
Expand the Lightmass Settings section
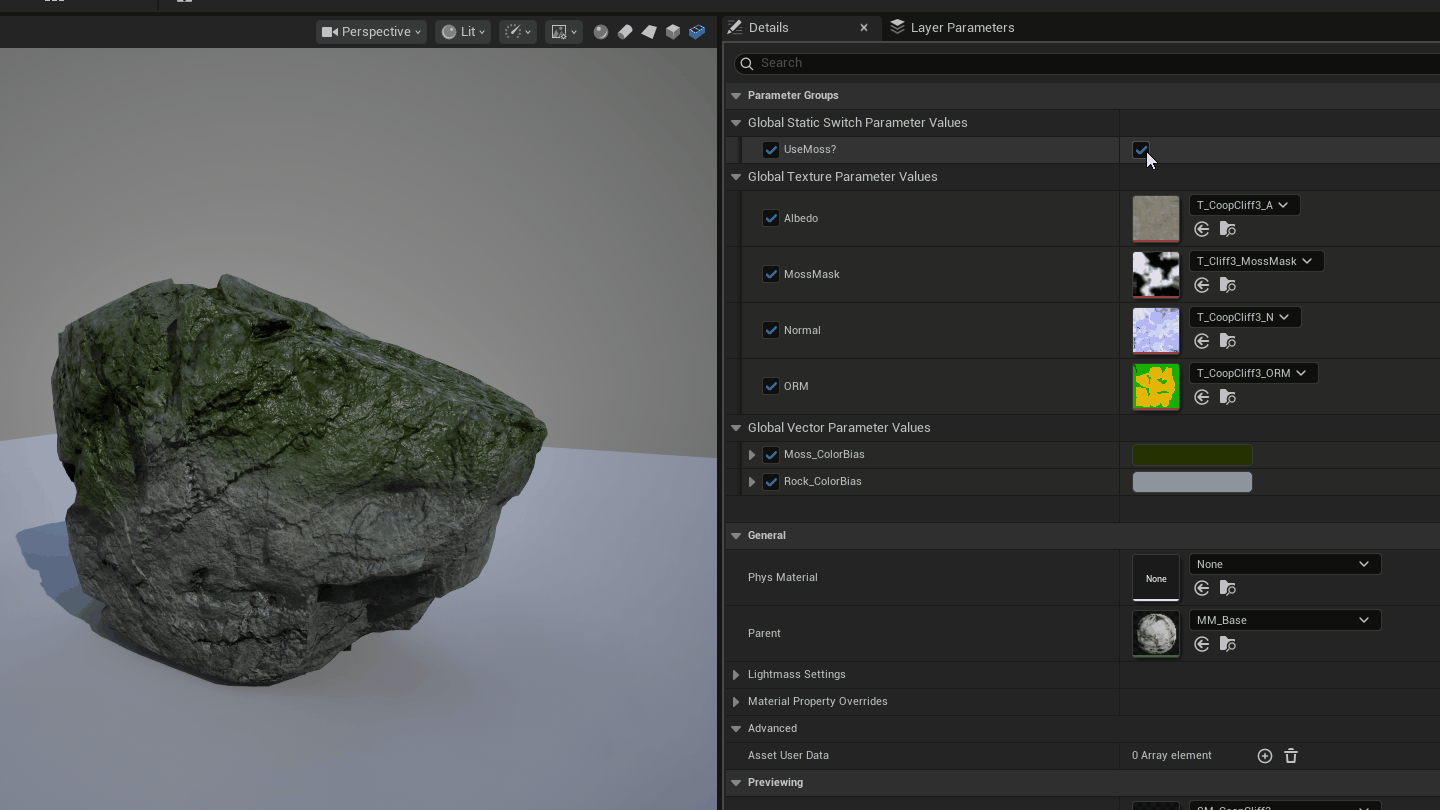737,674
